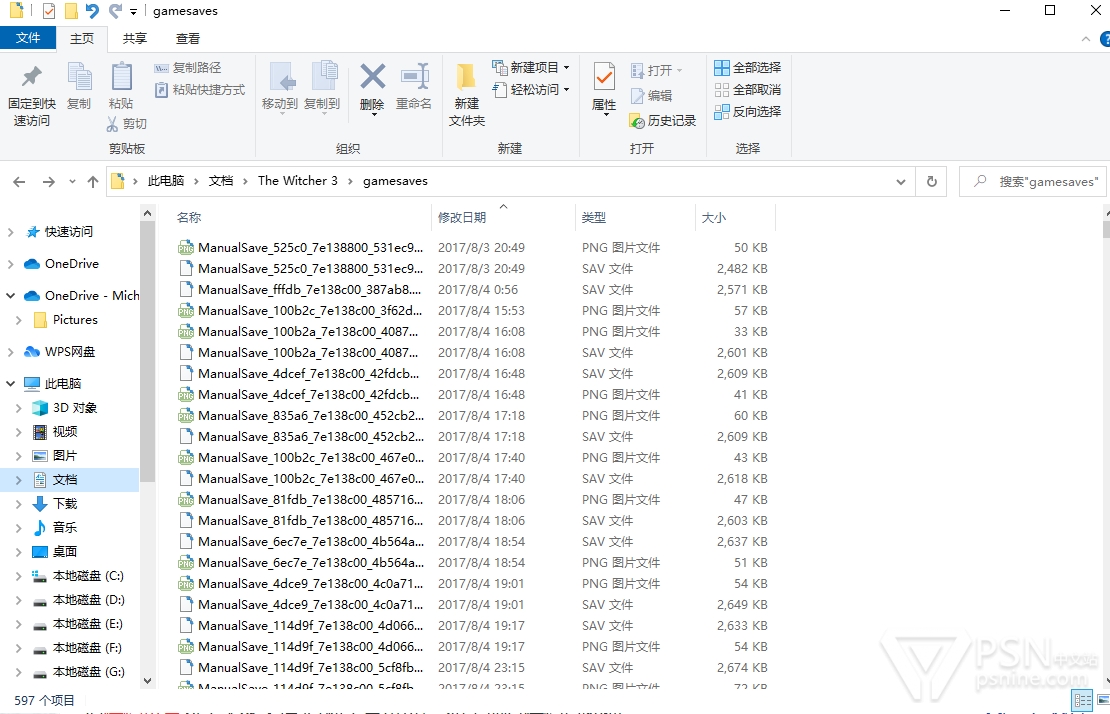Click the 固定到快速访问 pin icon
The image size is (1110, 714).
tap(32, 76)
